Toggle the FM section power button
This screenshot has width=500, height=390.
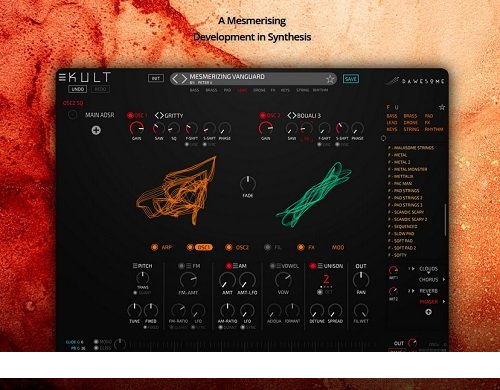(x=181, y=266)
